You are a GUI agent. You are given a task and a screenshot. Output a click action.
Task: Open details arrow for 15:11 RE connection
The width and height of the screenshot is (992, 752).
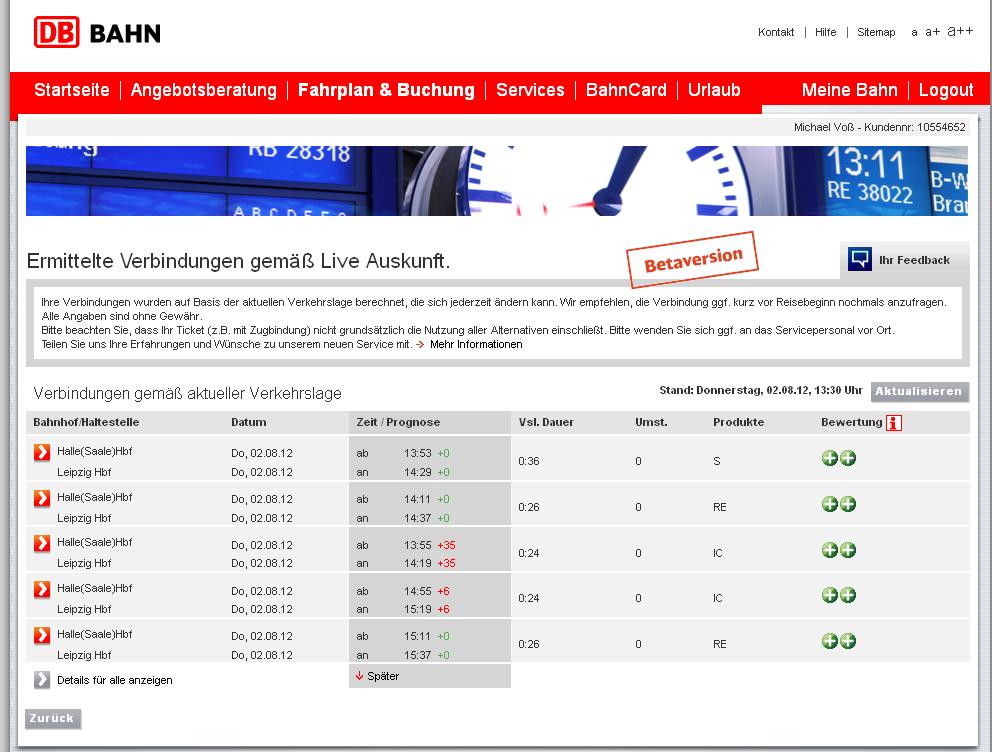click(42, 635)
